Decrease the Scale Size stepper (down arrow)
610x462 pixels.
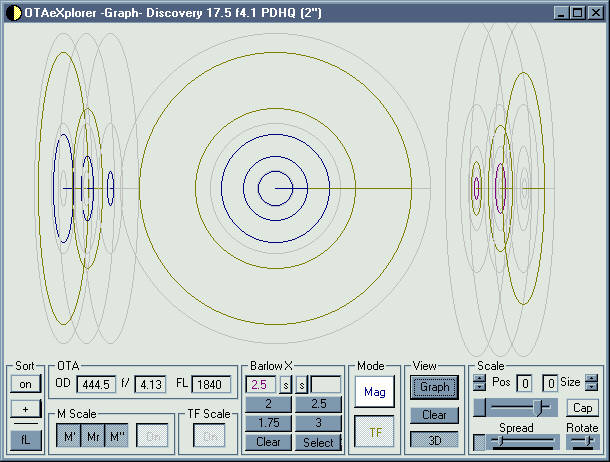591,387
